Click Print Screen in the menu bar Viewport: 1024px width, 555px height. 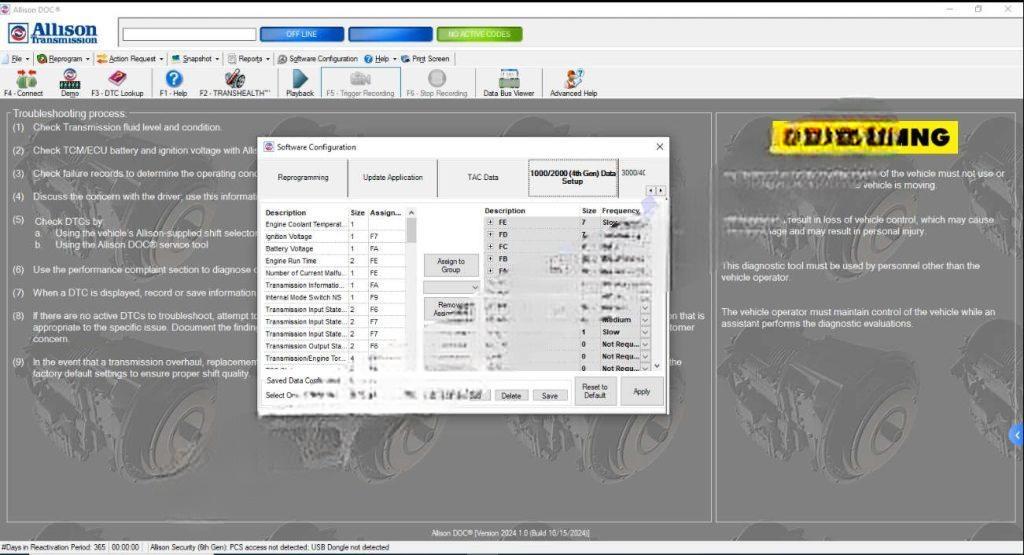coord(425,59)
